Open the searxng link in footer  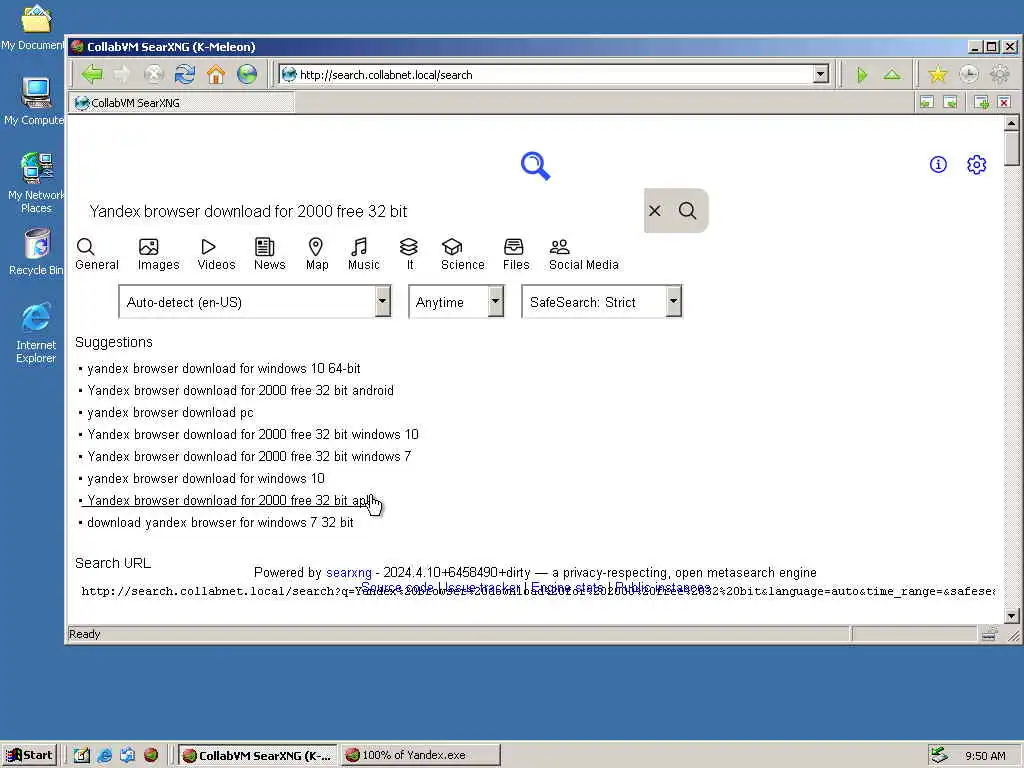click(x=349, y=573)
